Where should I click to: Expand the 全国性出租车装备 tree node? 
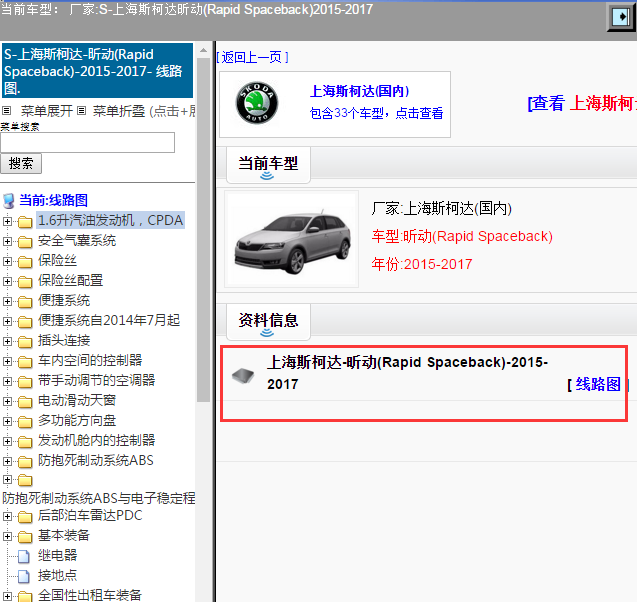click(x=7, y=596)
